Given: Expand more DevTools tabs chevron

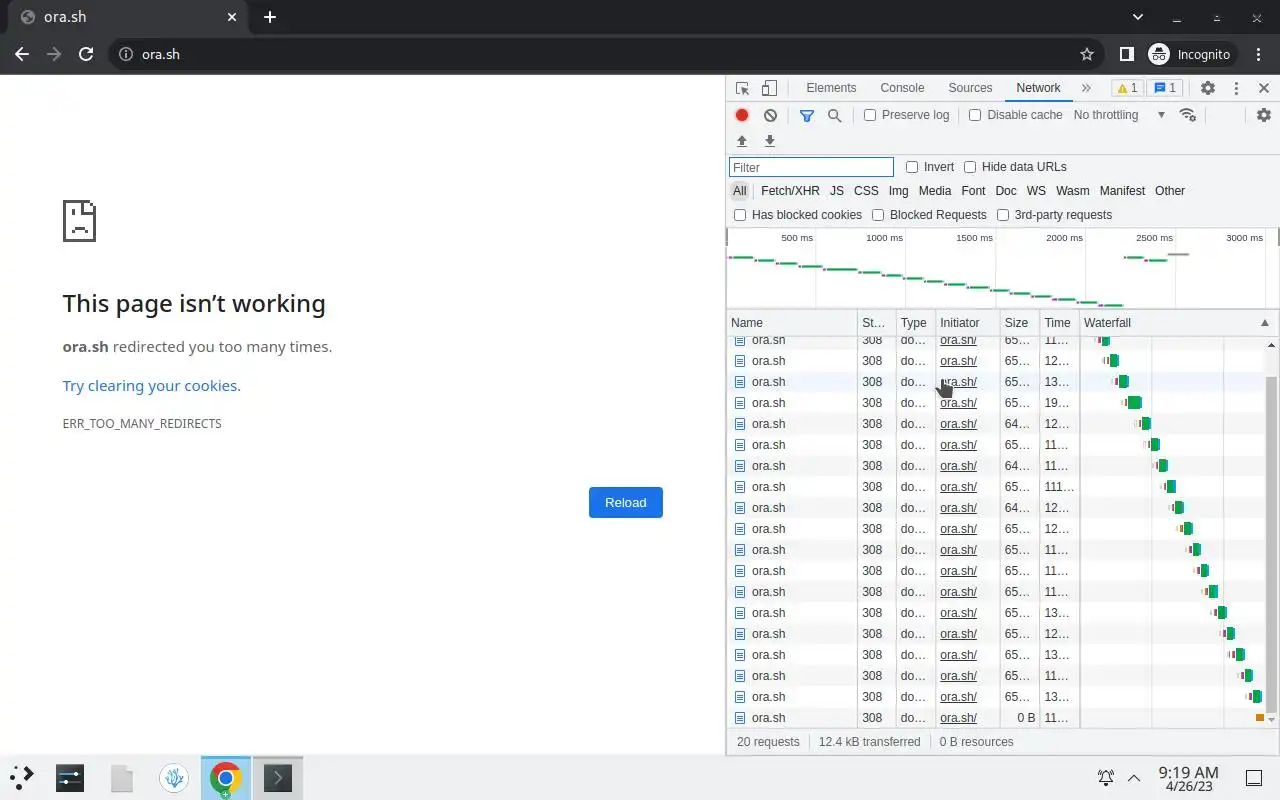Looking at the screenshot, I should point(1086,88).
